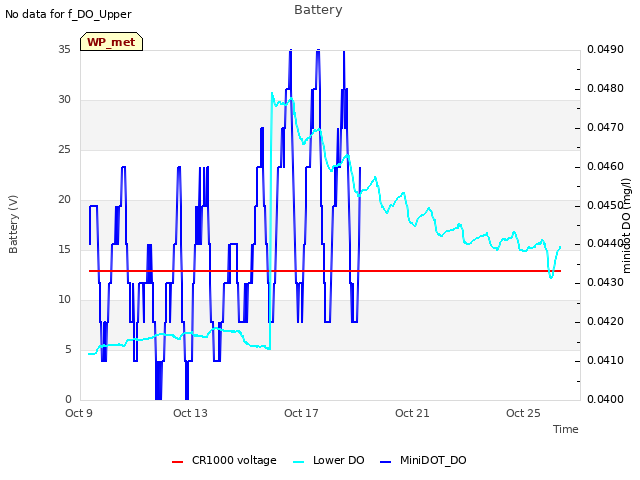The height and width of the screenshot is (480, 640).
Task: Click the 15 left axis tick label
Action: coord(64,249)
